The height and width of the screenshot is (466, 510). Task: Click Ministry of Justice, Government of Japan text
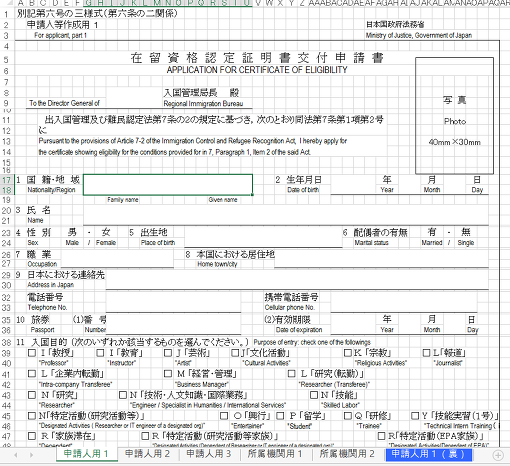point(419,35)
